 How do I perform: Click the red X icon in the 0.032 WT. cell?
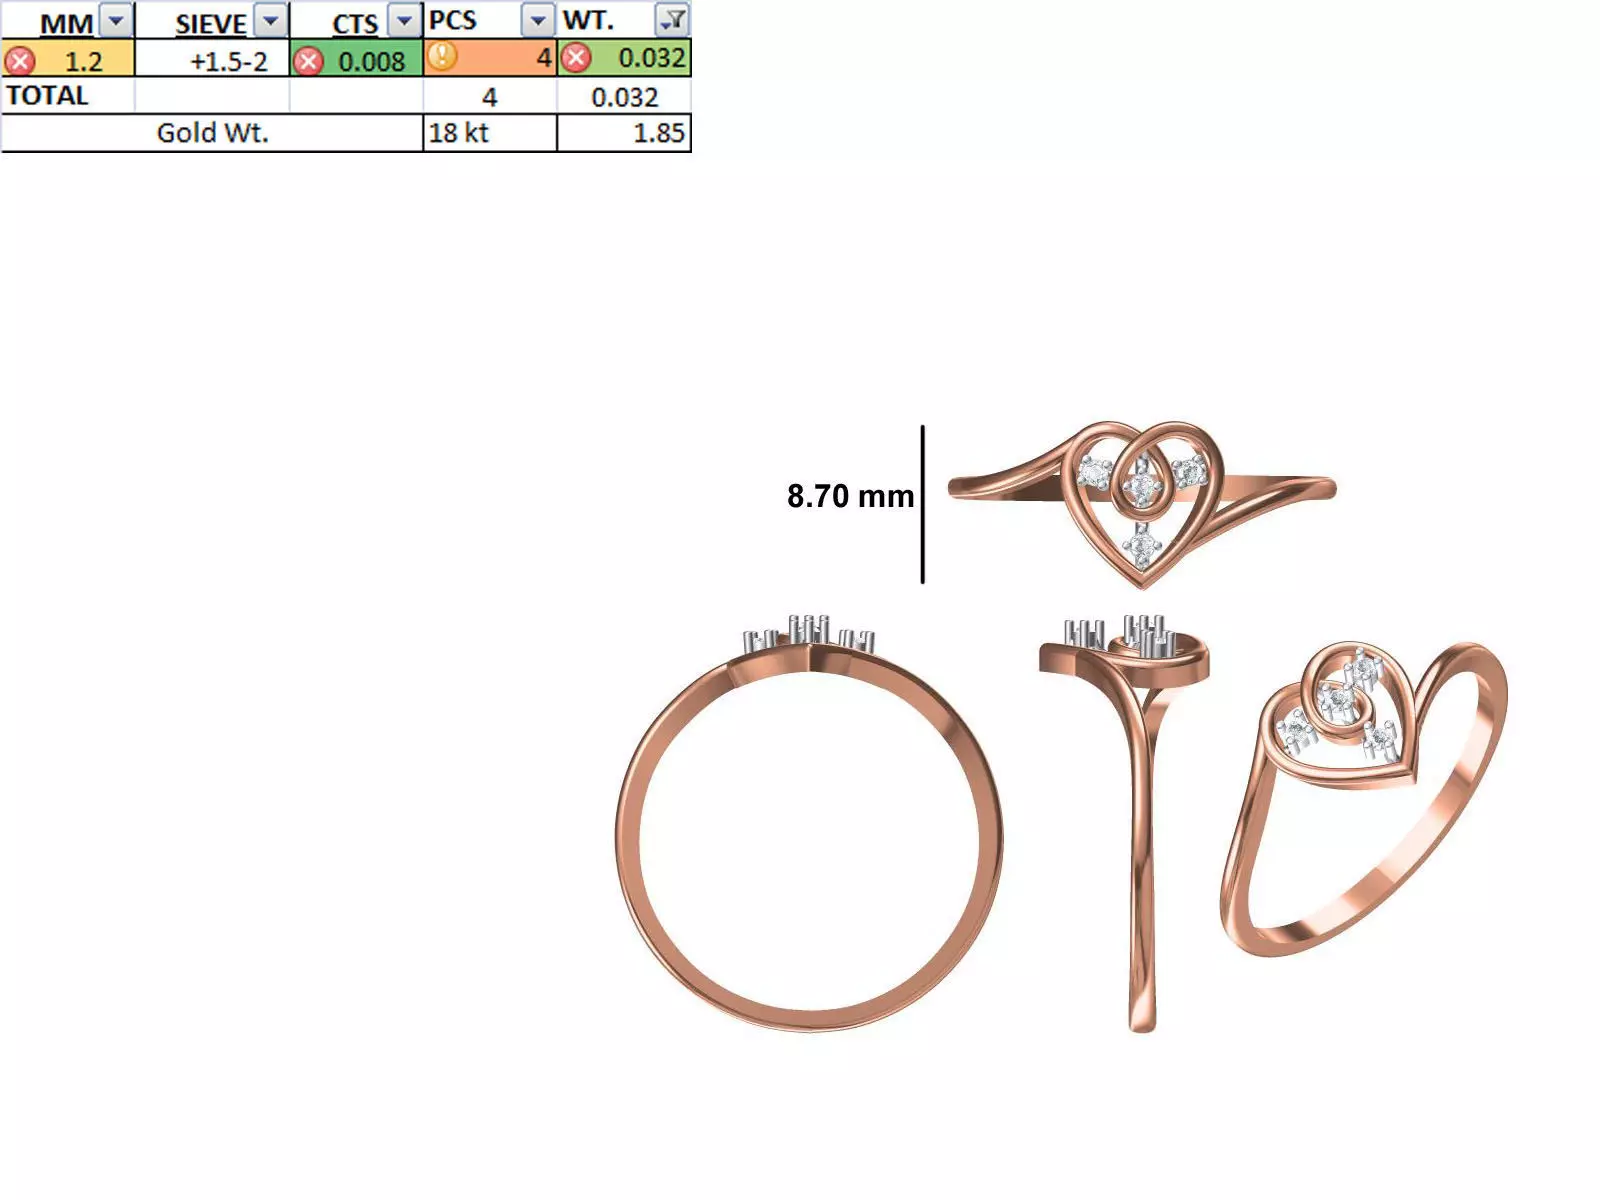[575, 59]
